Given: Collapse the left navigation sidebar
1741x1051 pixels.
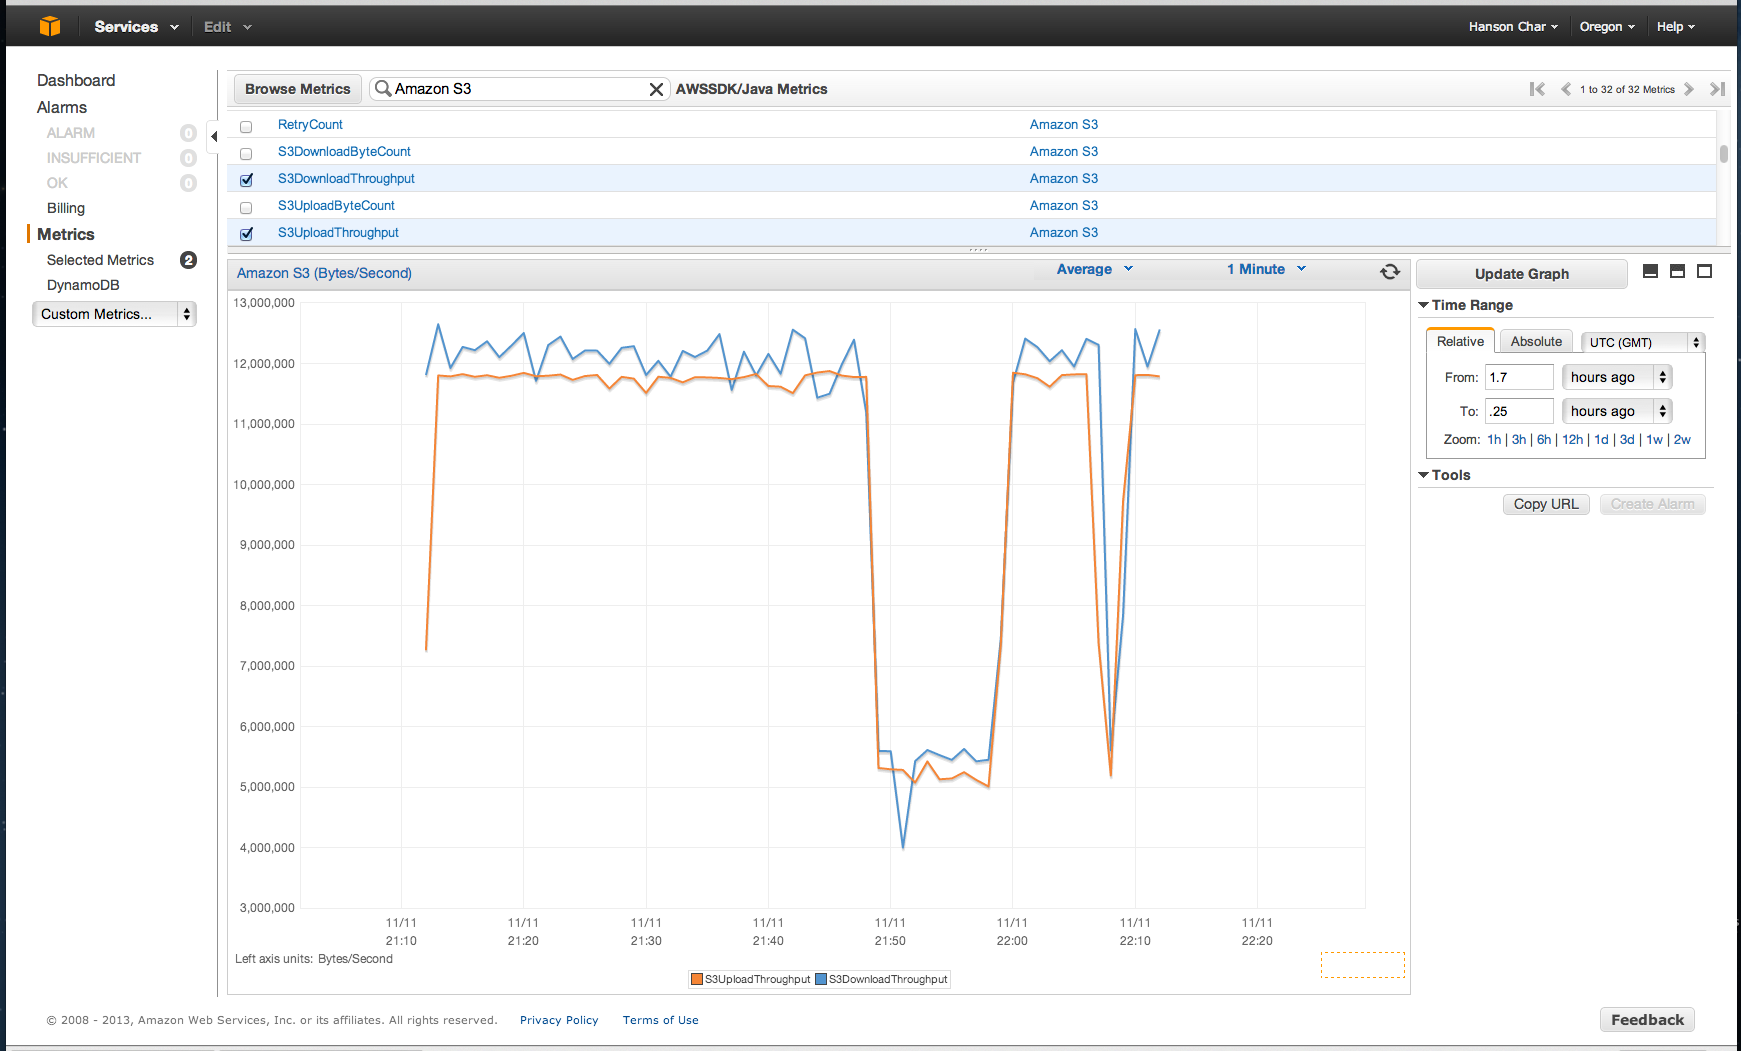Looking at the screenshot, I should (x=213, y=136).
